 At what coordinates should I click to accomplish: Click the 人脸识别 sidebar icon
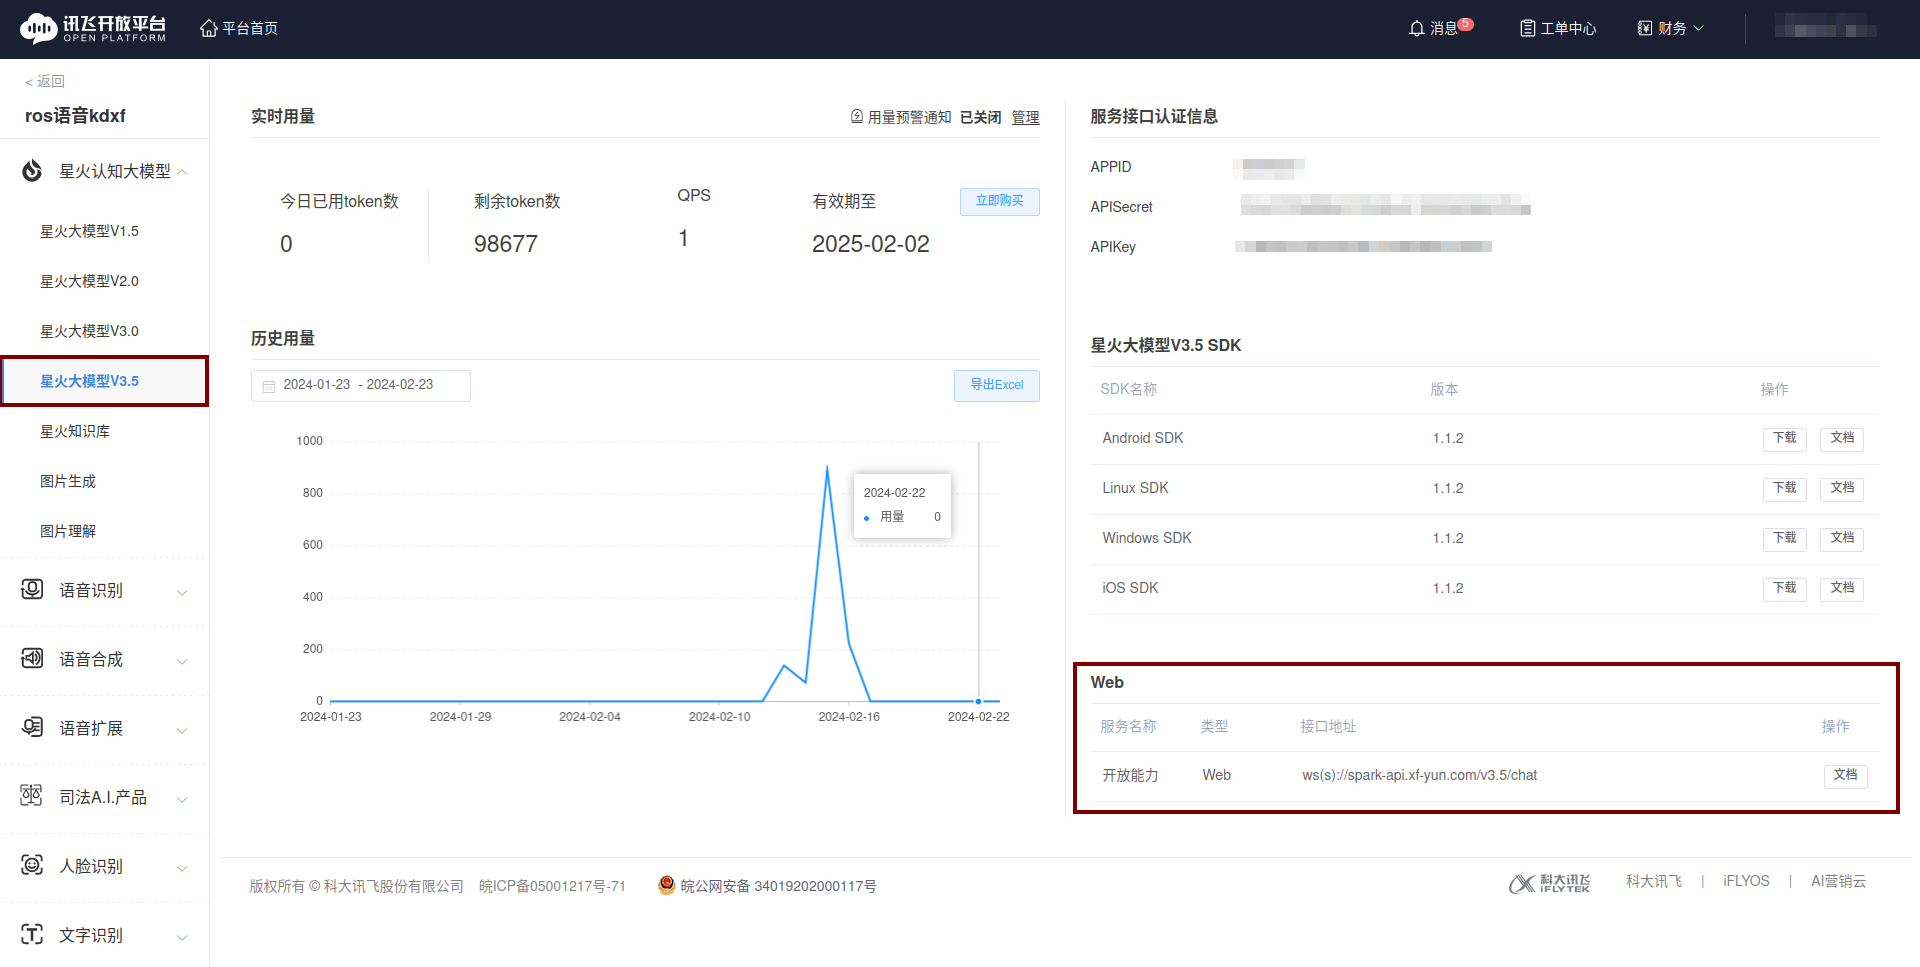32,865
